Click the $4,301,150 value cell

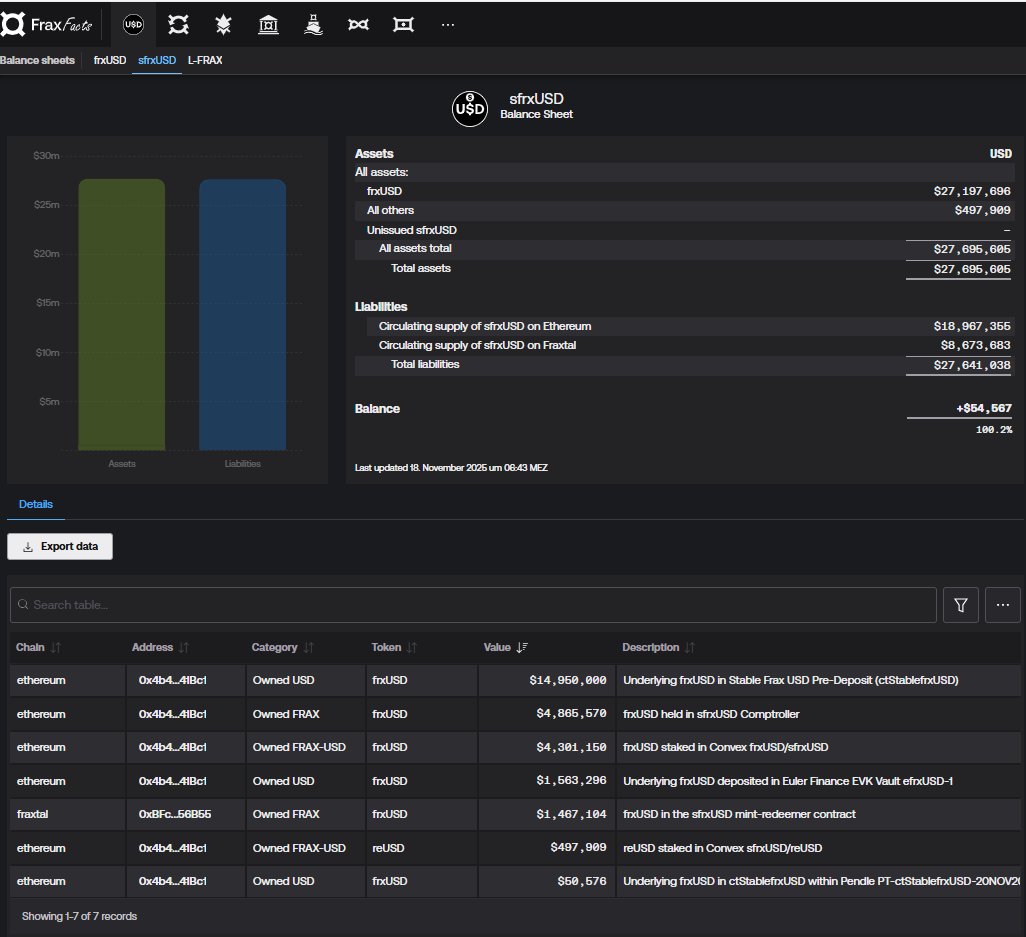tap(571, 747)
